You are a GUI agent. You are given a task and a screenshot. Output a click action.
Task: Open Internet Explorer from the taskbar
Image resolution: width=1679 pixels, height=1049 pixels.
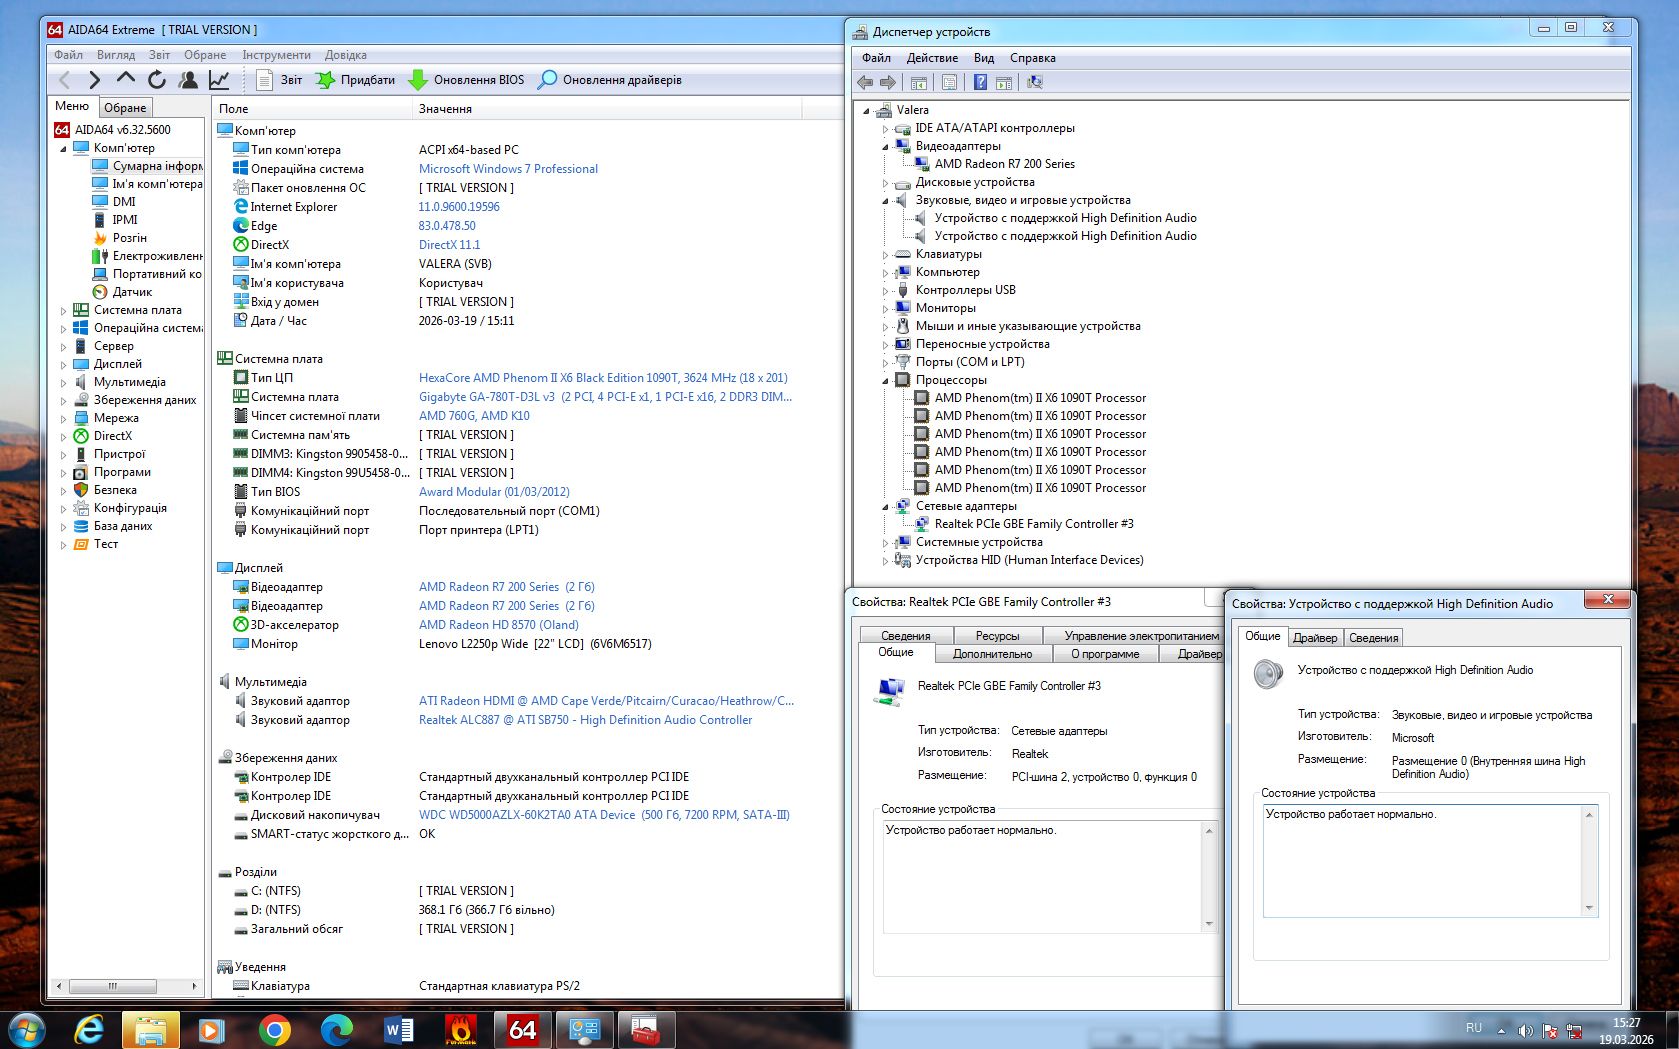pyautogui.click(x=90, y=1029)
